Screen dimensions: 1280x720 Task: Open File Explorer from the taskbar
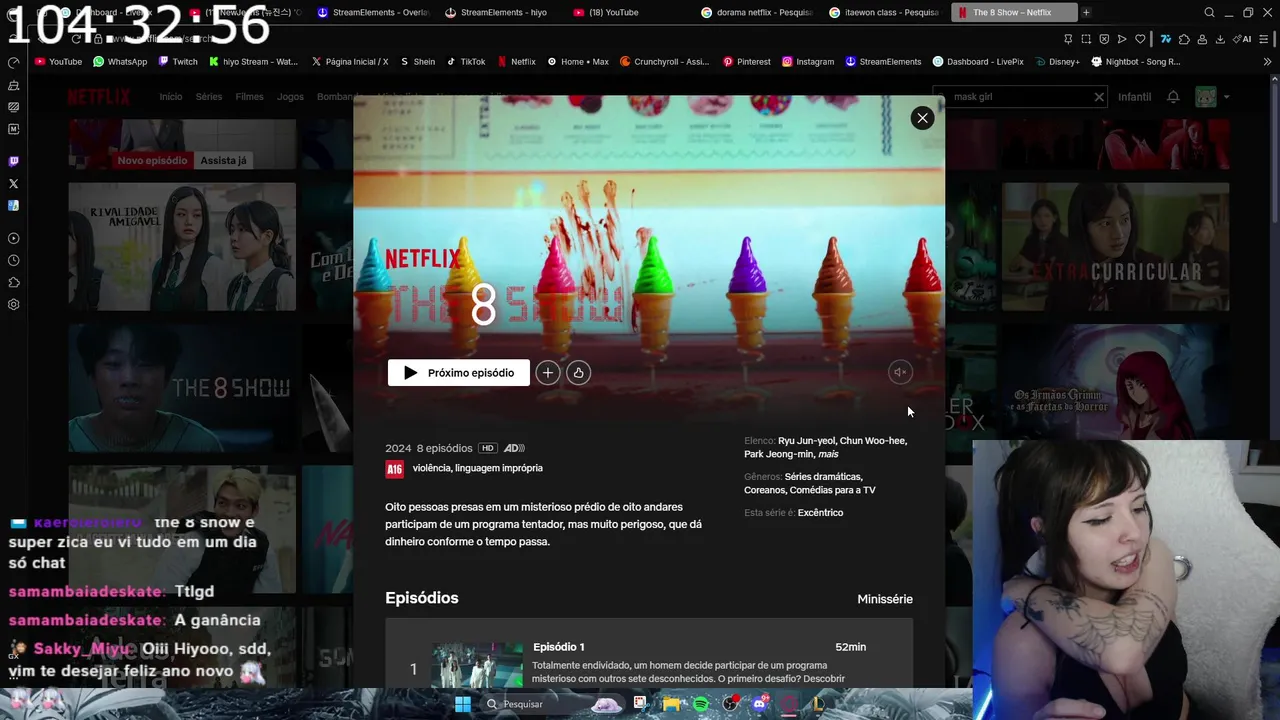pos(671,704)
